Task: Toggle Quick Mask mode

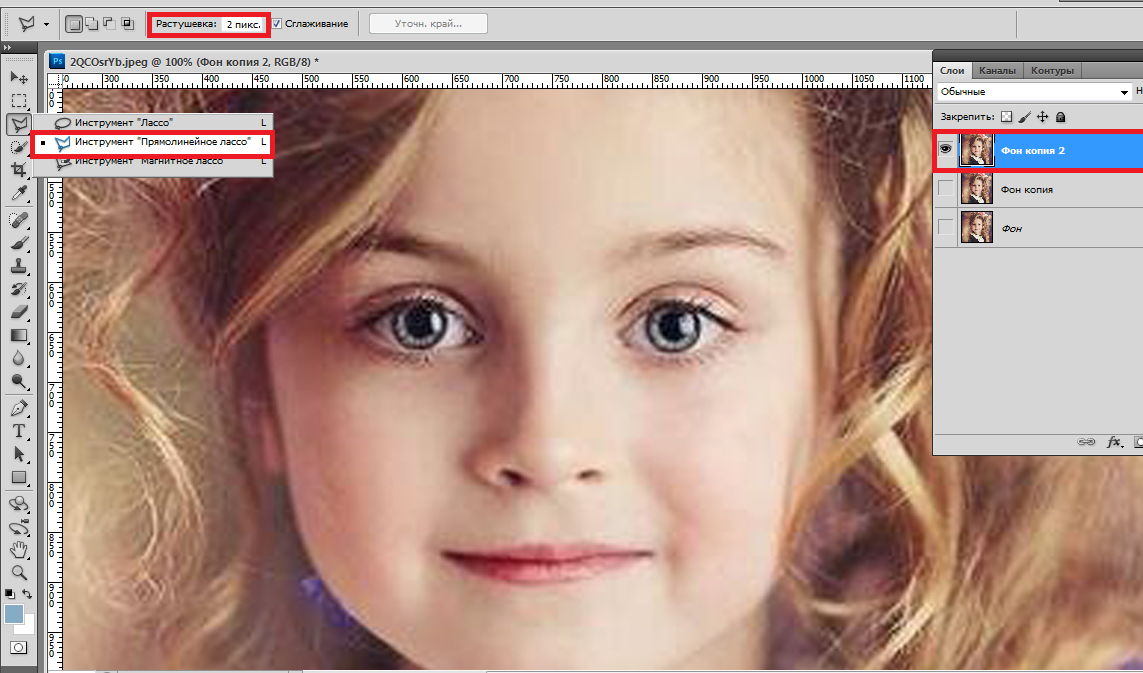Action: click(x=19, y=647)
